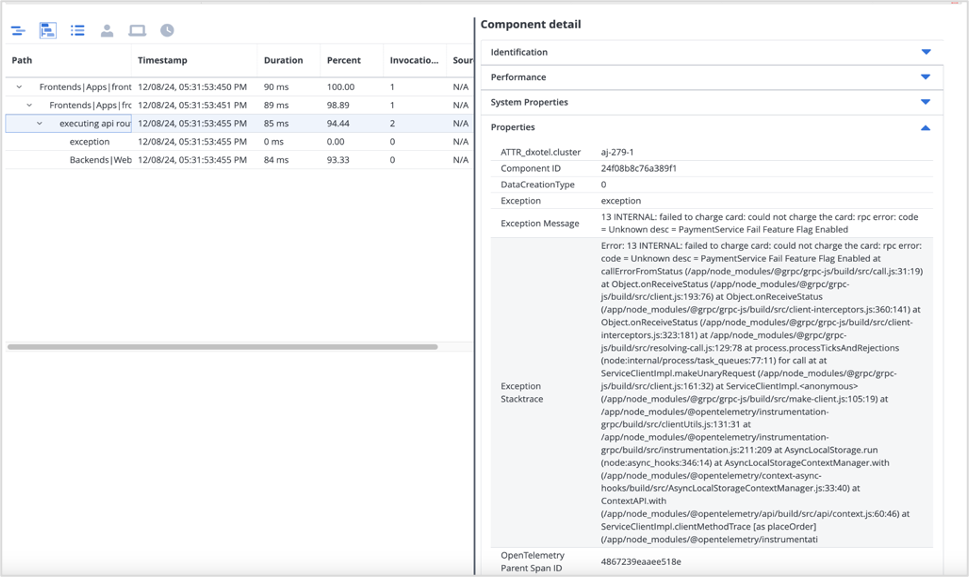Viewport: 970px width, 578px height.
Task: Collapse the 'executing api rou' tree row
Action: 40,124
